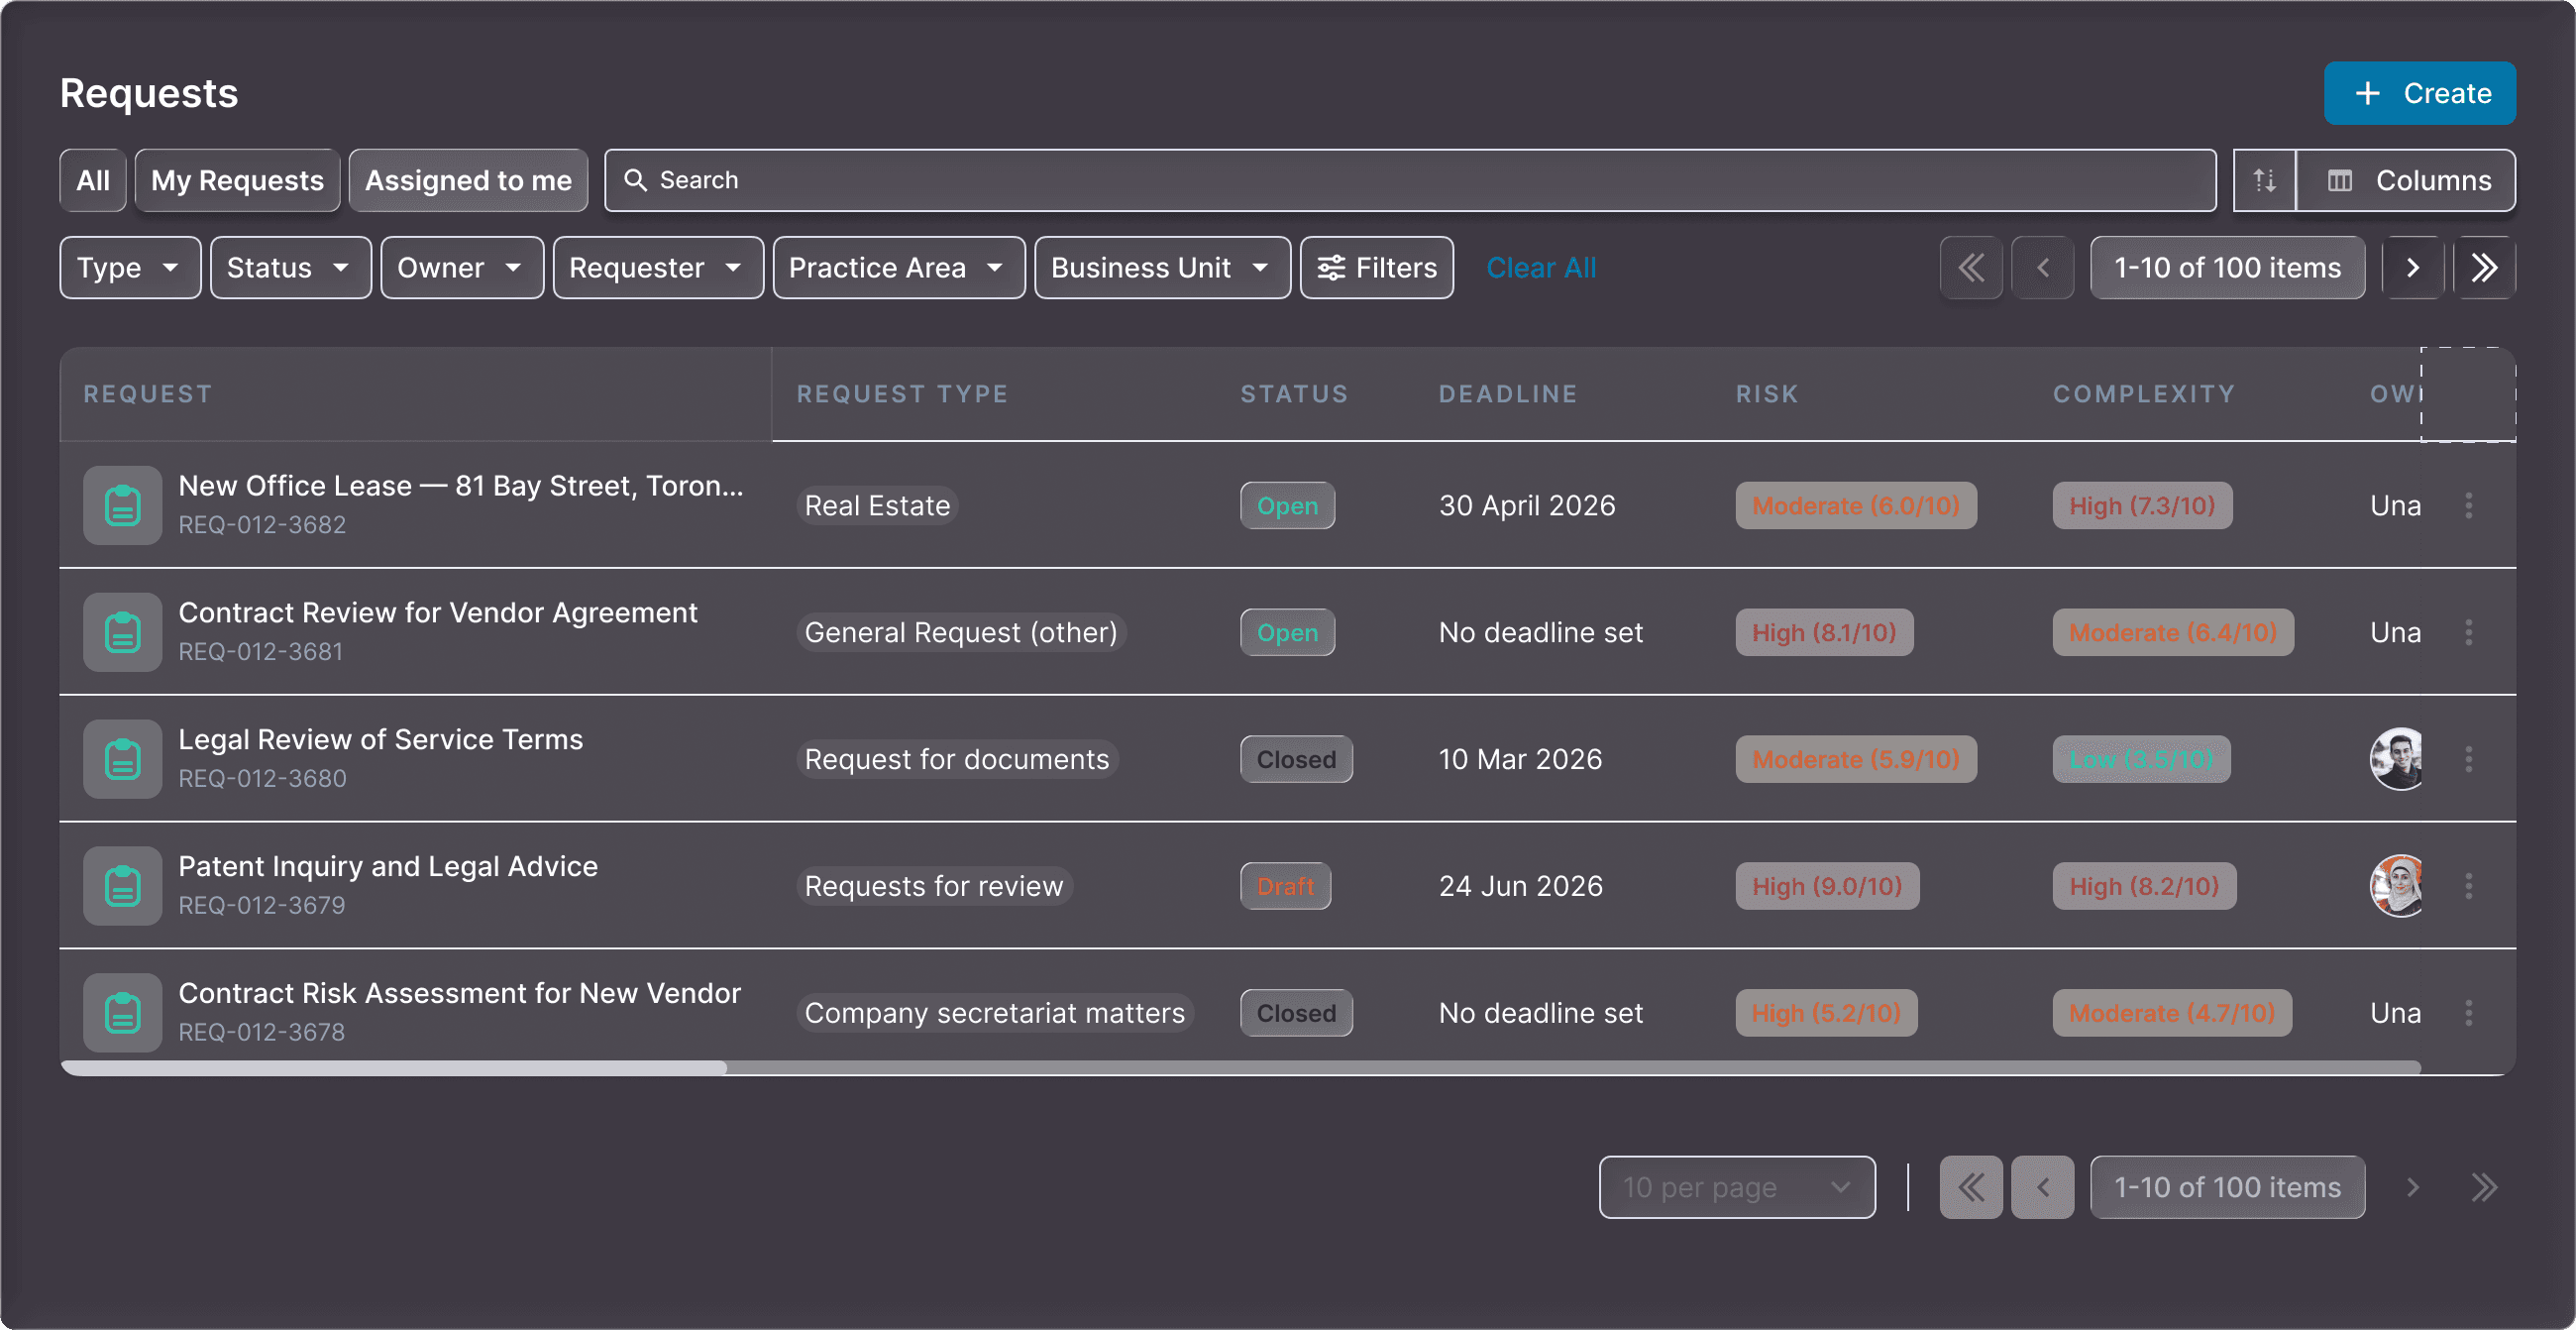Click the horizontal table scrollbar
2576x1330 pixels.
click(394, 1068)
